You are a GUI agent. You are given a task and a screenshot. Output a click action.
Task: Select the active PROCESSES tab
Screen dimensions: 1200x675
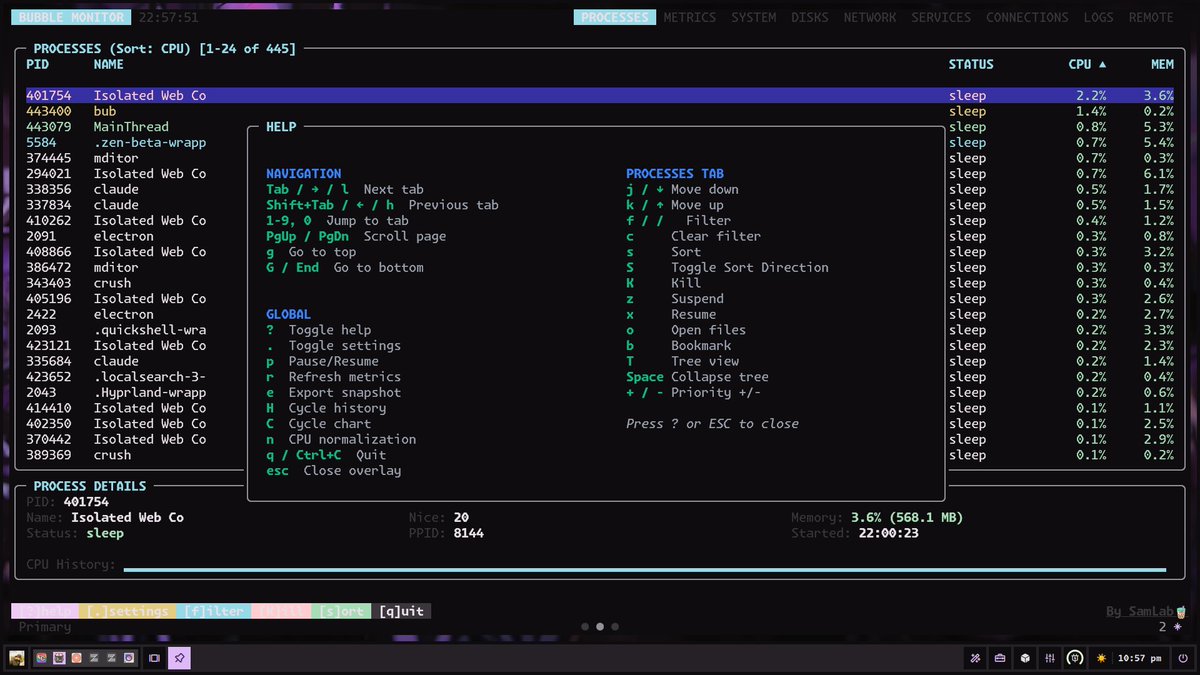(614, 17)
